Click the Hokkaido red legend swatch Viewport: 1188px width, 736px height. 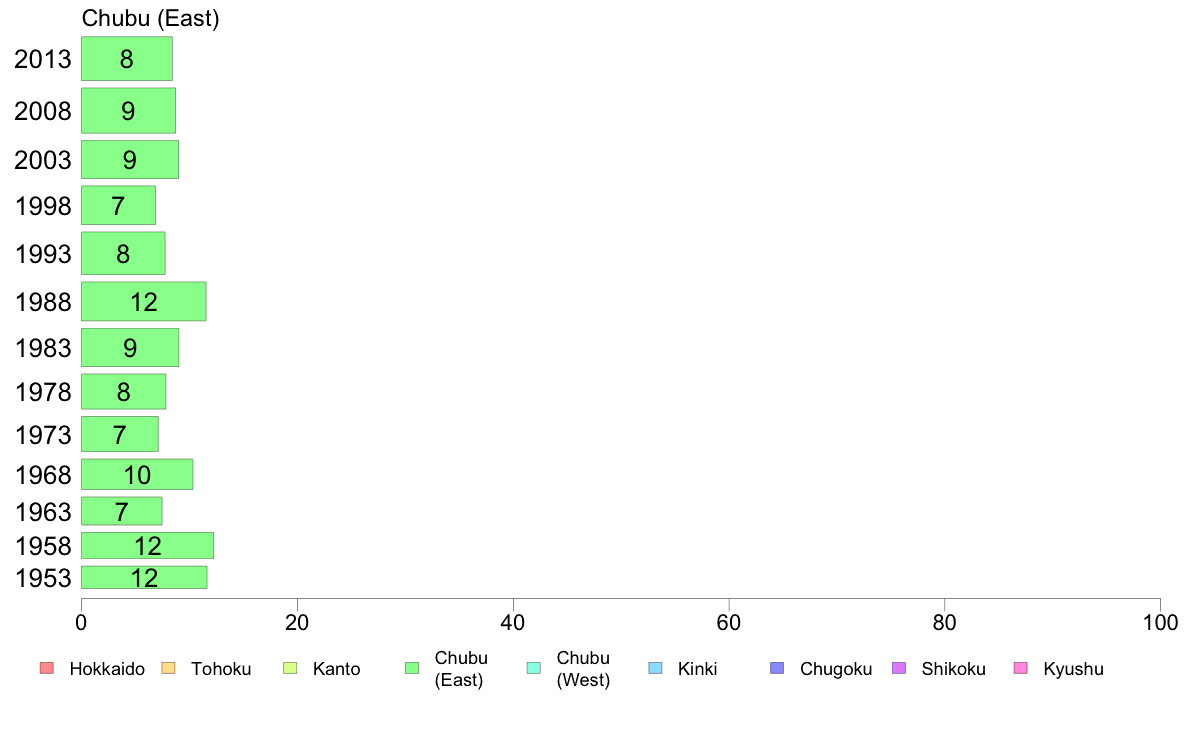pyautogui.click(x=47, y=668)
